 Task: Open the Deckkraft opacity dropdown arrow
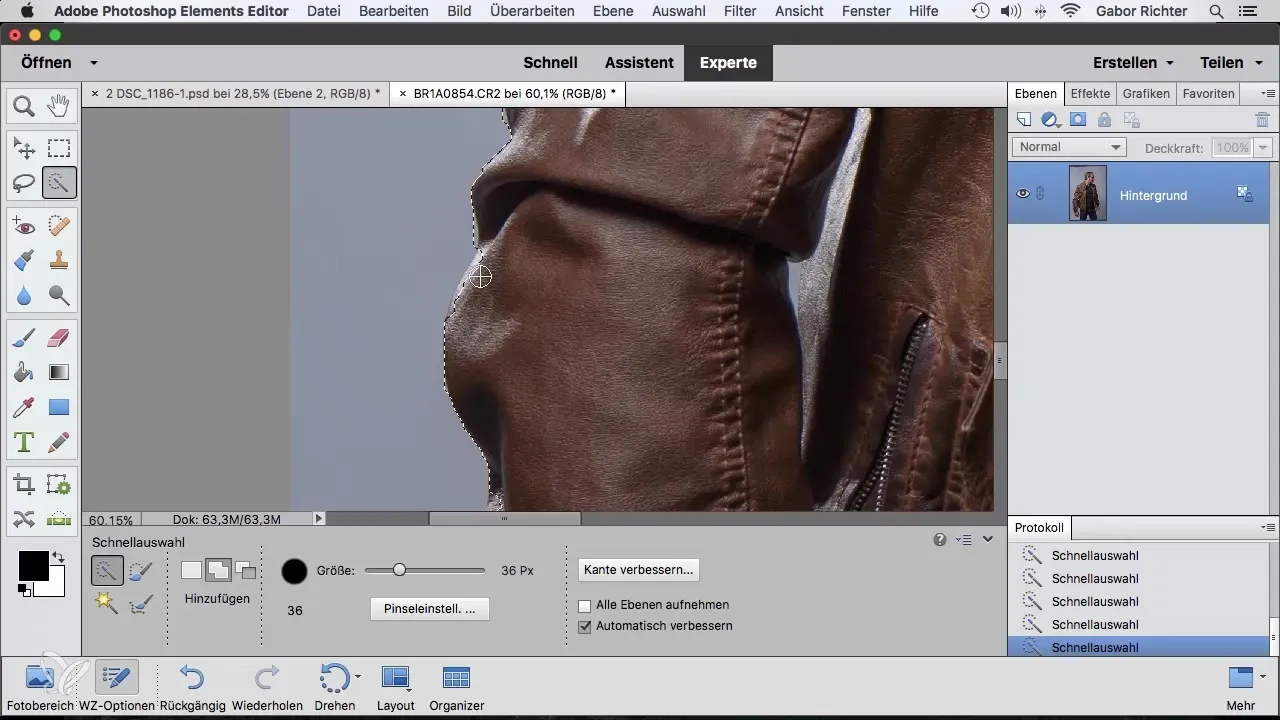tap(1263, 147)
